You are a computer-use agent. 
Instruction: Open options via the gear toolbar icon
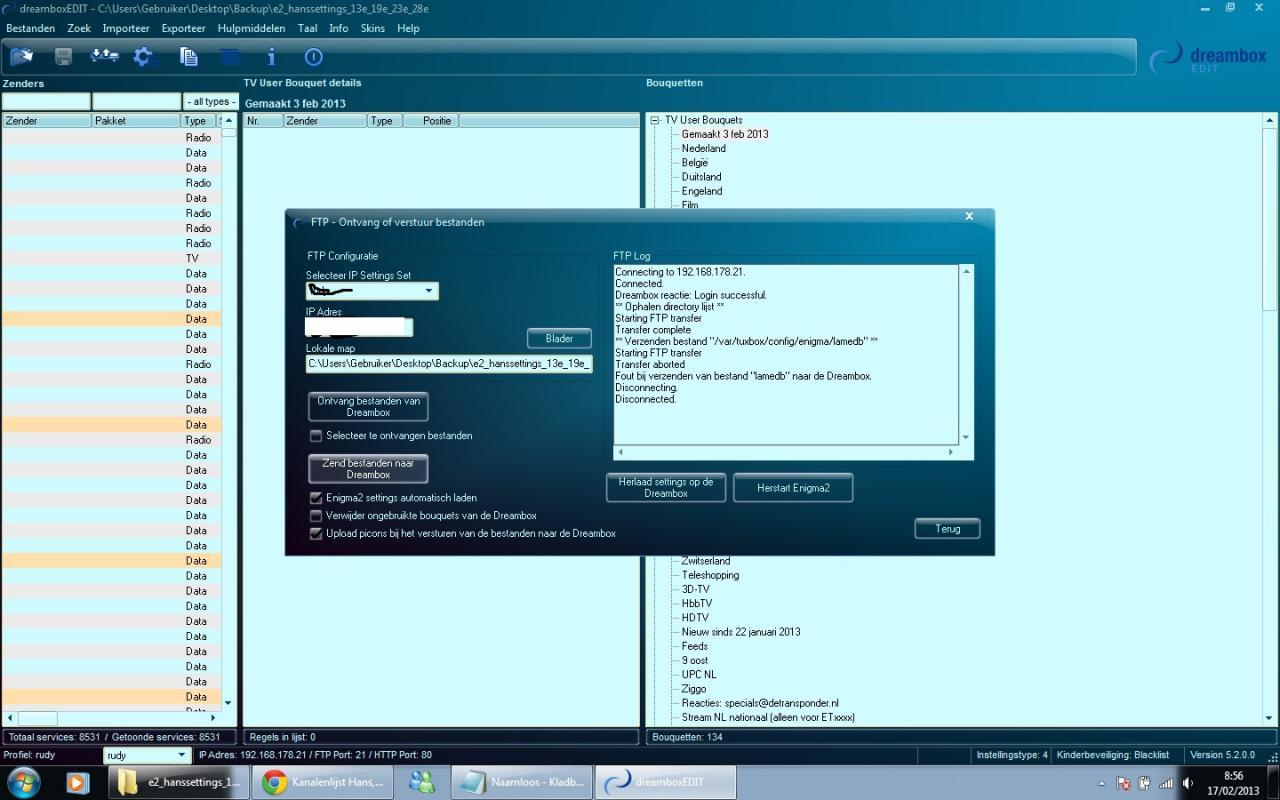tap(145, 57)
